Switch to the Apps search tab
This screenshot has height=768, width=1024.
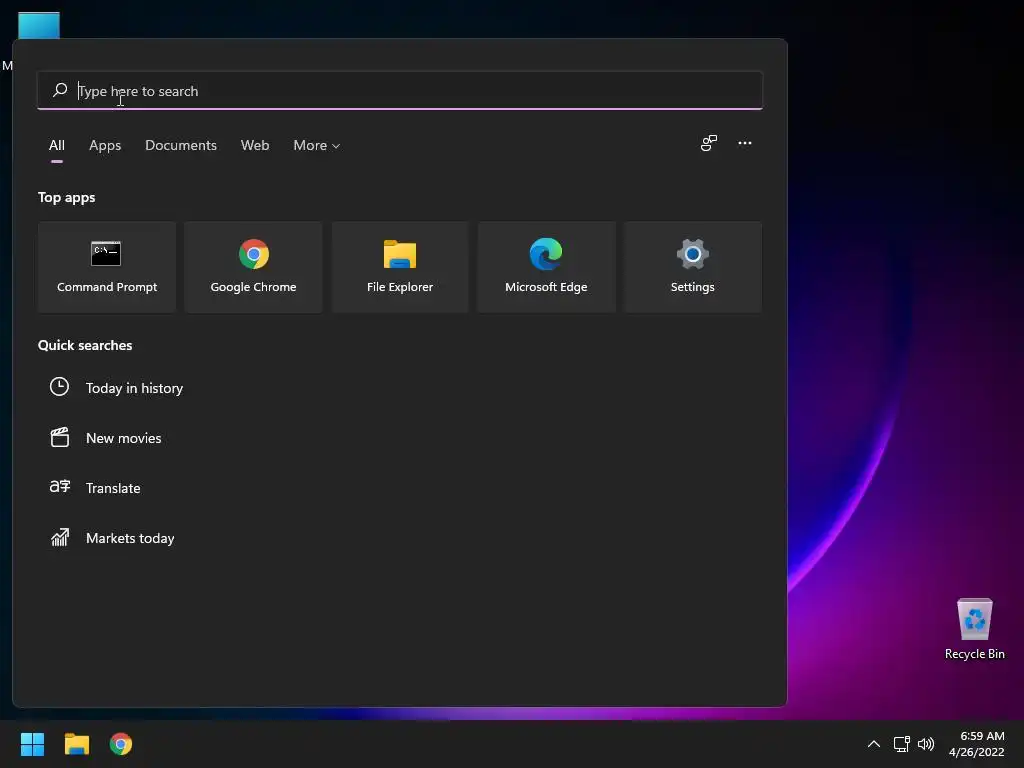105,145
